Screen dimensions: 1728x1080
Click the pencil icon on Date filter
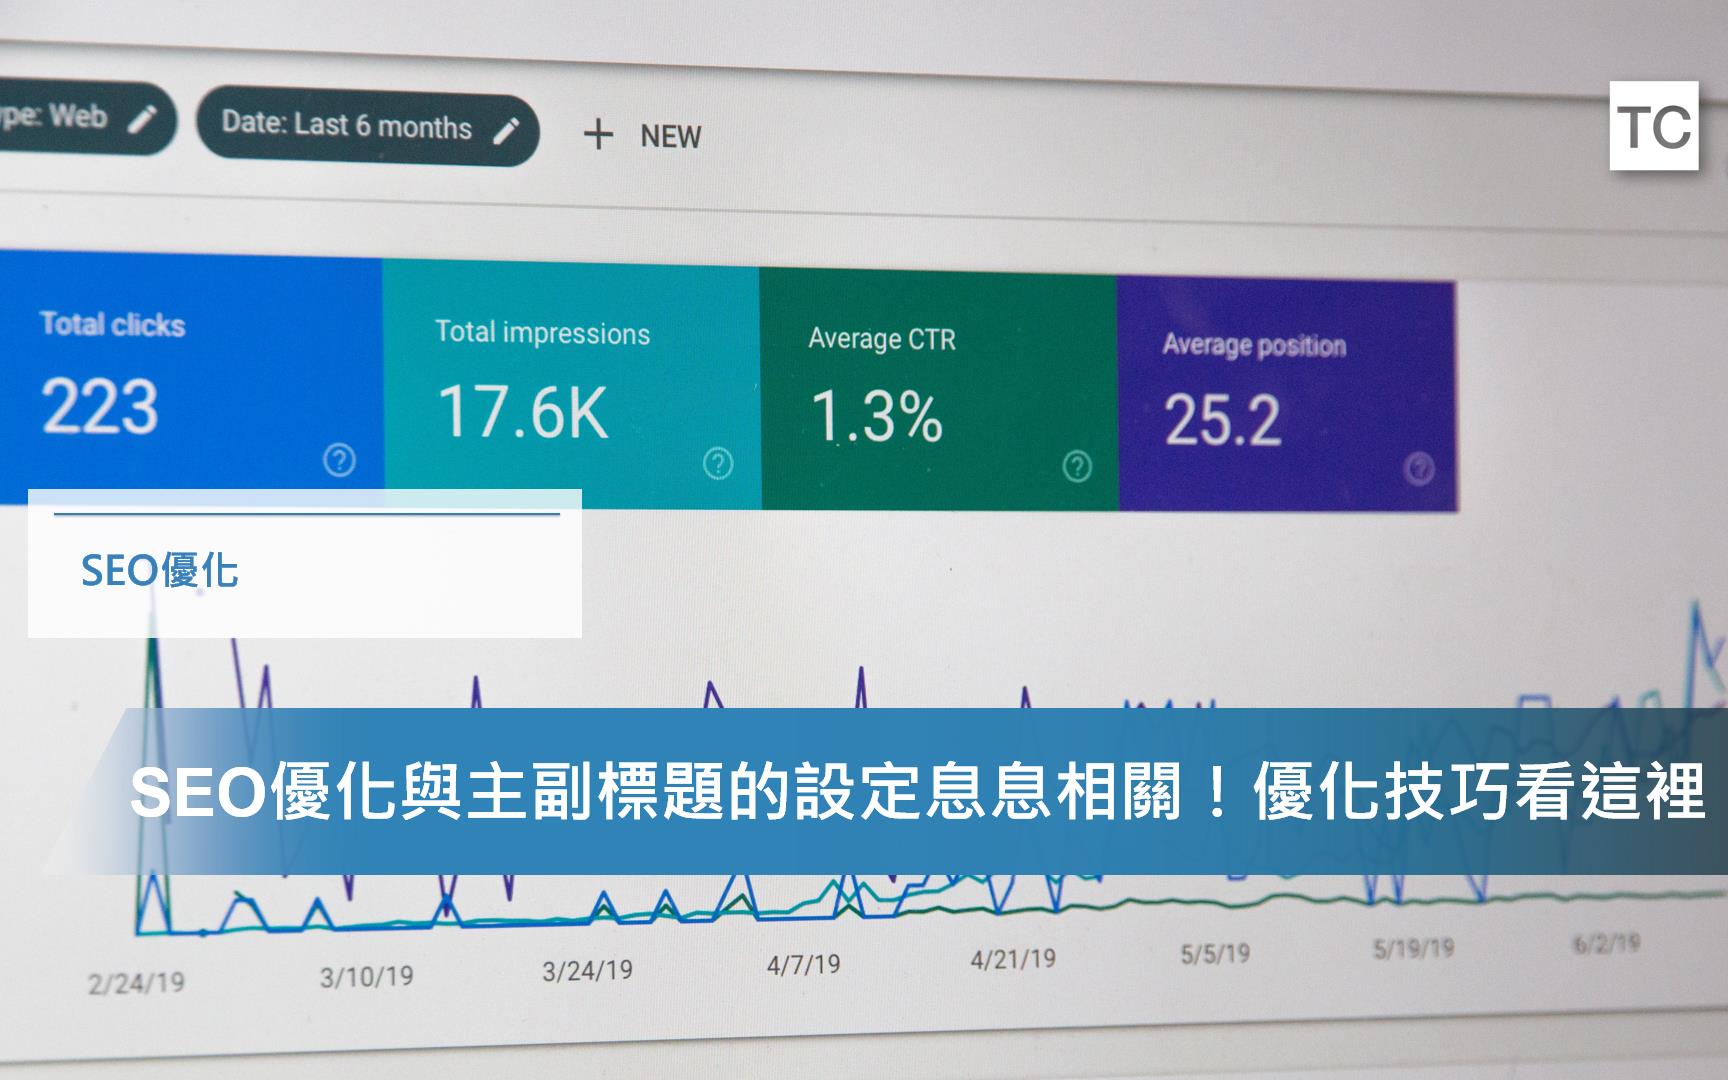507,131
